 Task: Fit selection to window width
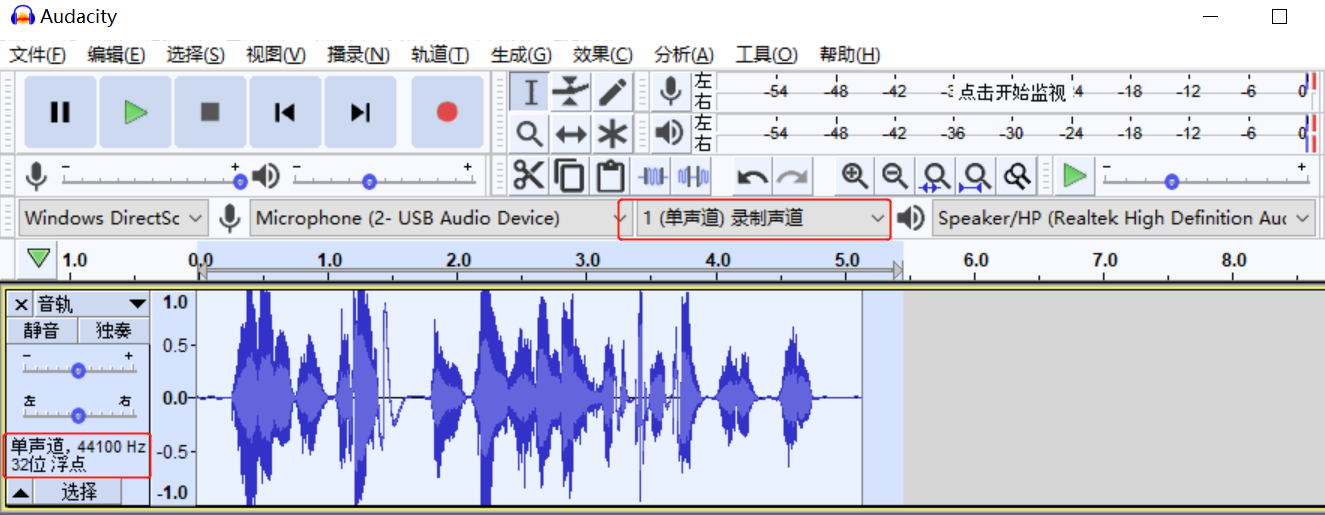point(936,176)
